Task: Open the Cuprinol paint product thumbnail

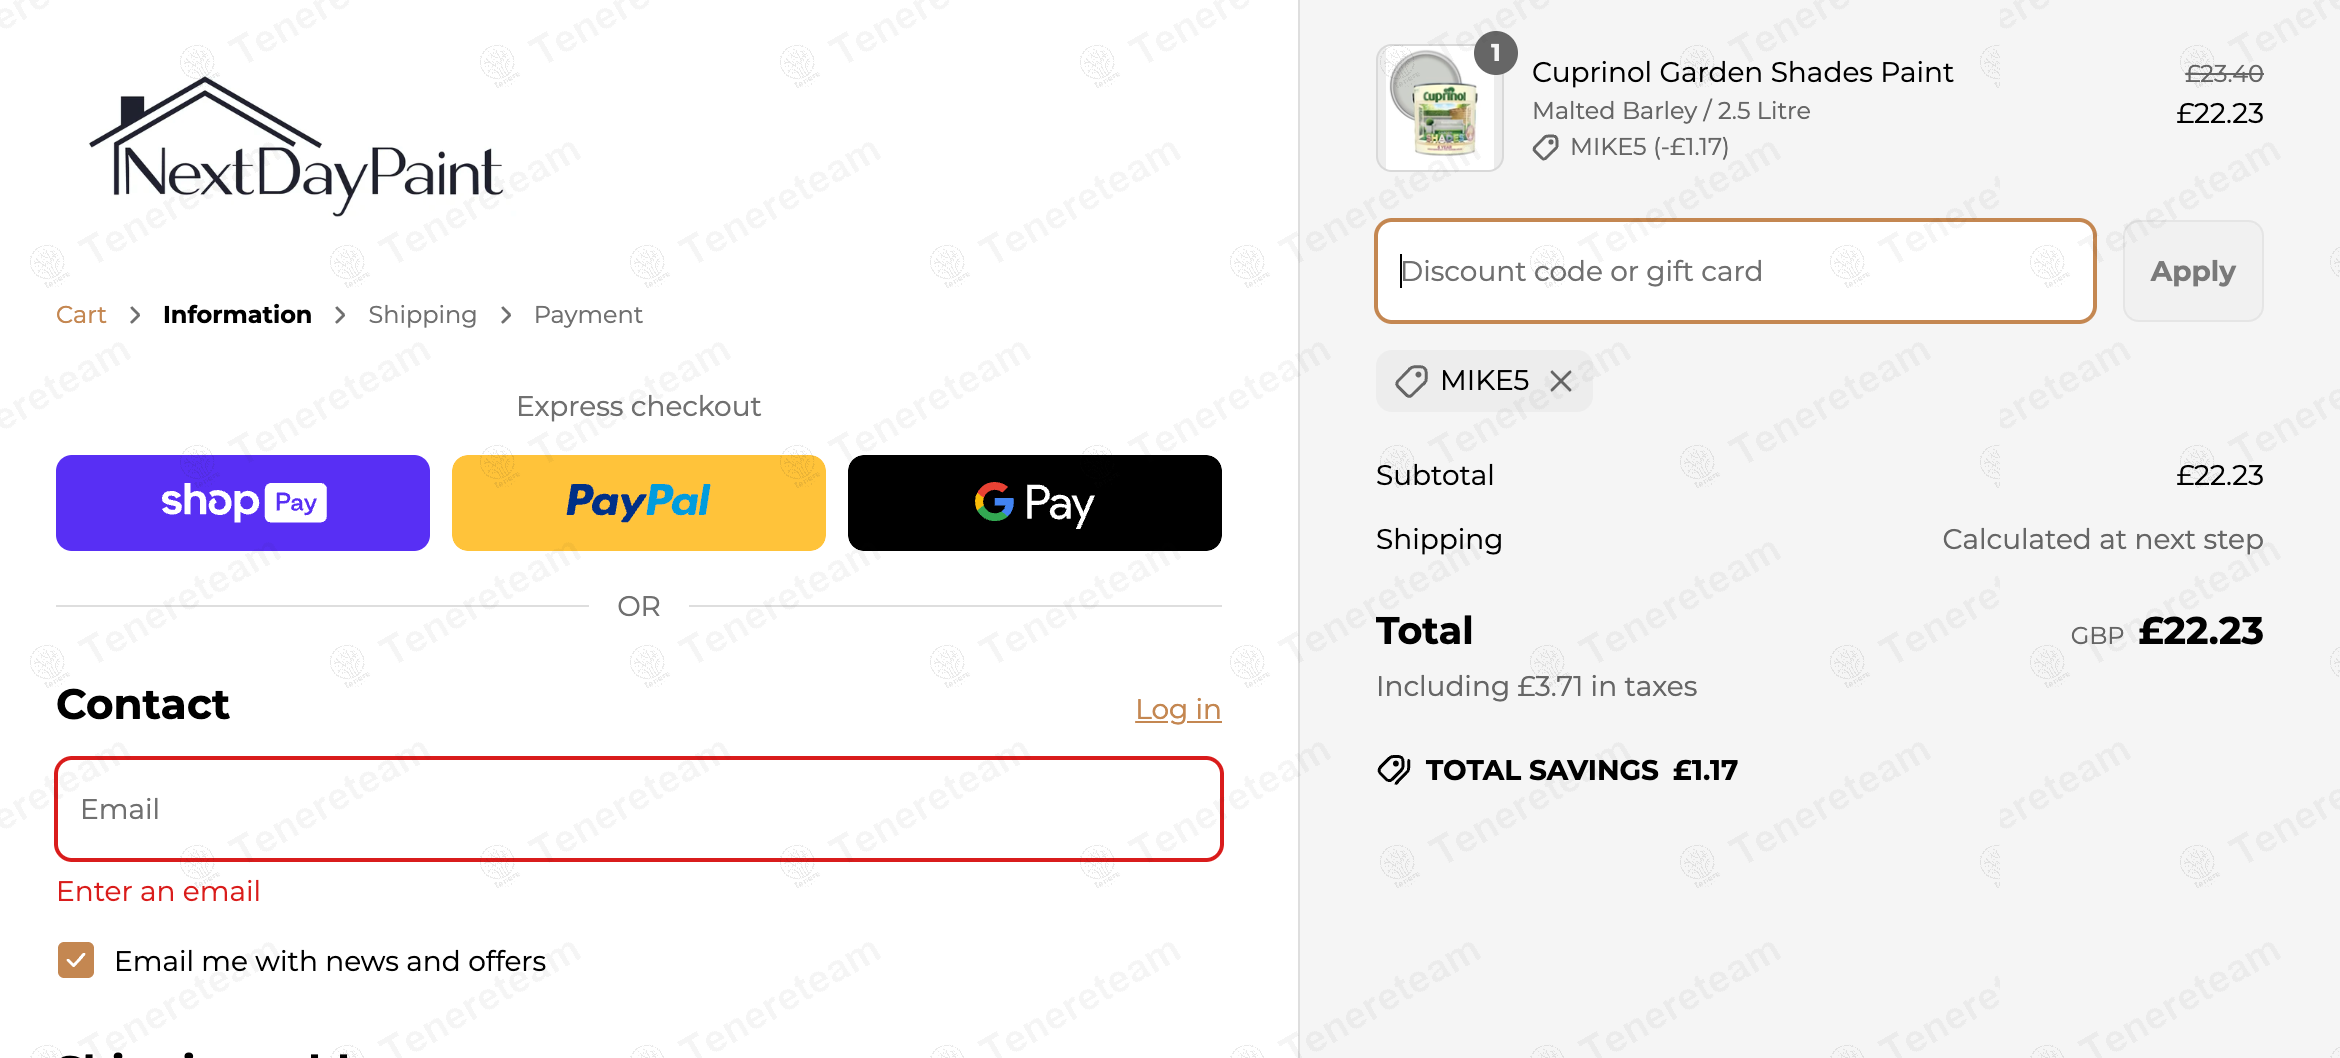Action: (1440, 110)
